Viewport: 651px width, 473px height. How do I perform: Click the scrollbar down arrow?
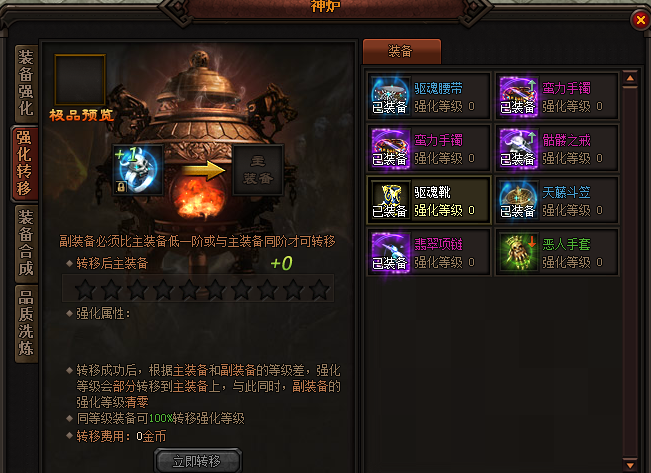630,465
